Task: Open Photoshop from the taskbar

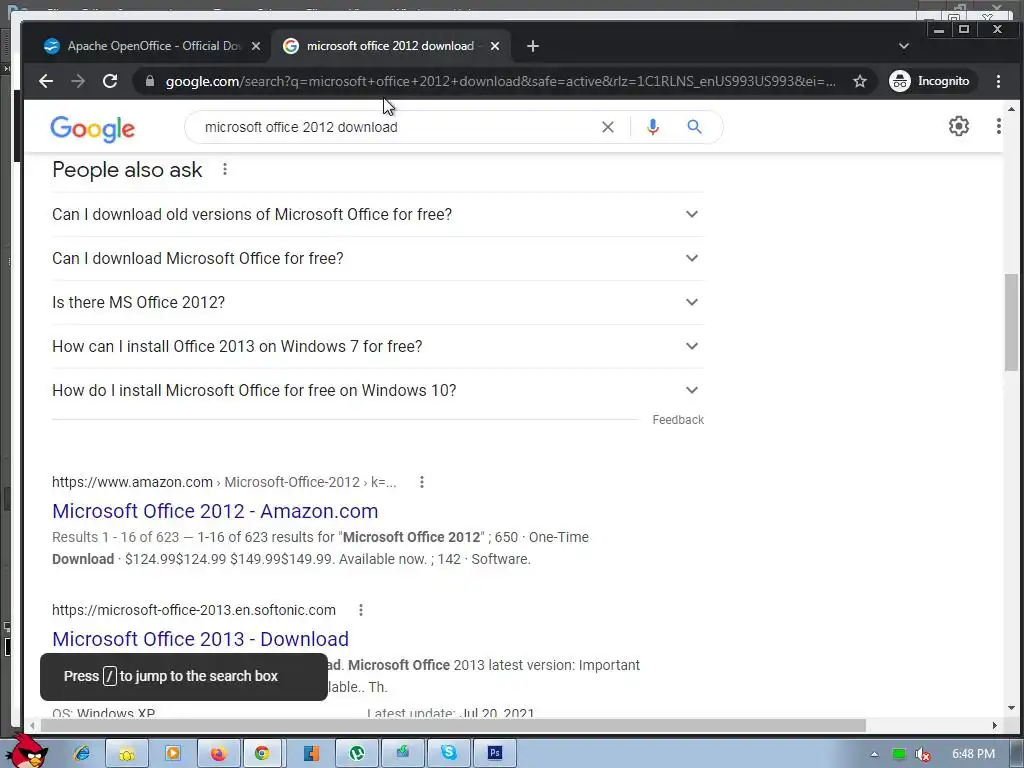Action: [x=494, y=753]
